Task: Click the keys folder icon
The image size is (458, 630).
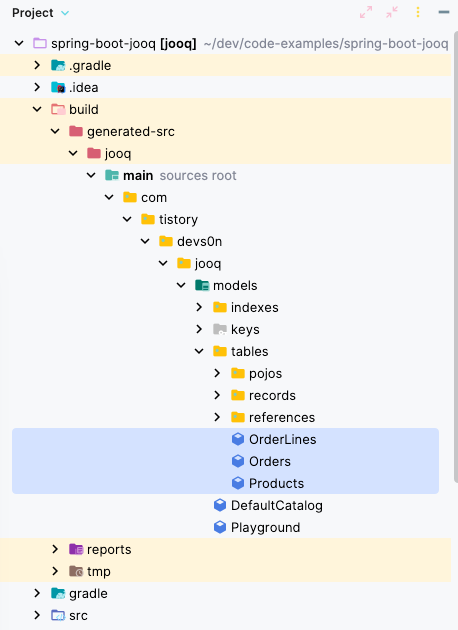Action: 220,329
